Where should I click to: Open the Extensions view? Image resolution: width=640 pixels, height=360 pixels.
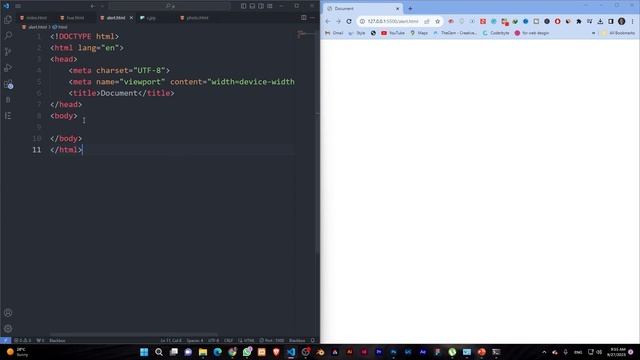pyautogui.click(x=8, y=84)
